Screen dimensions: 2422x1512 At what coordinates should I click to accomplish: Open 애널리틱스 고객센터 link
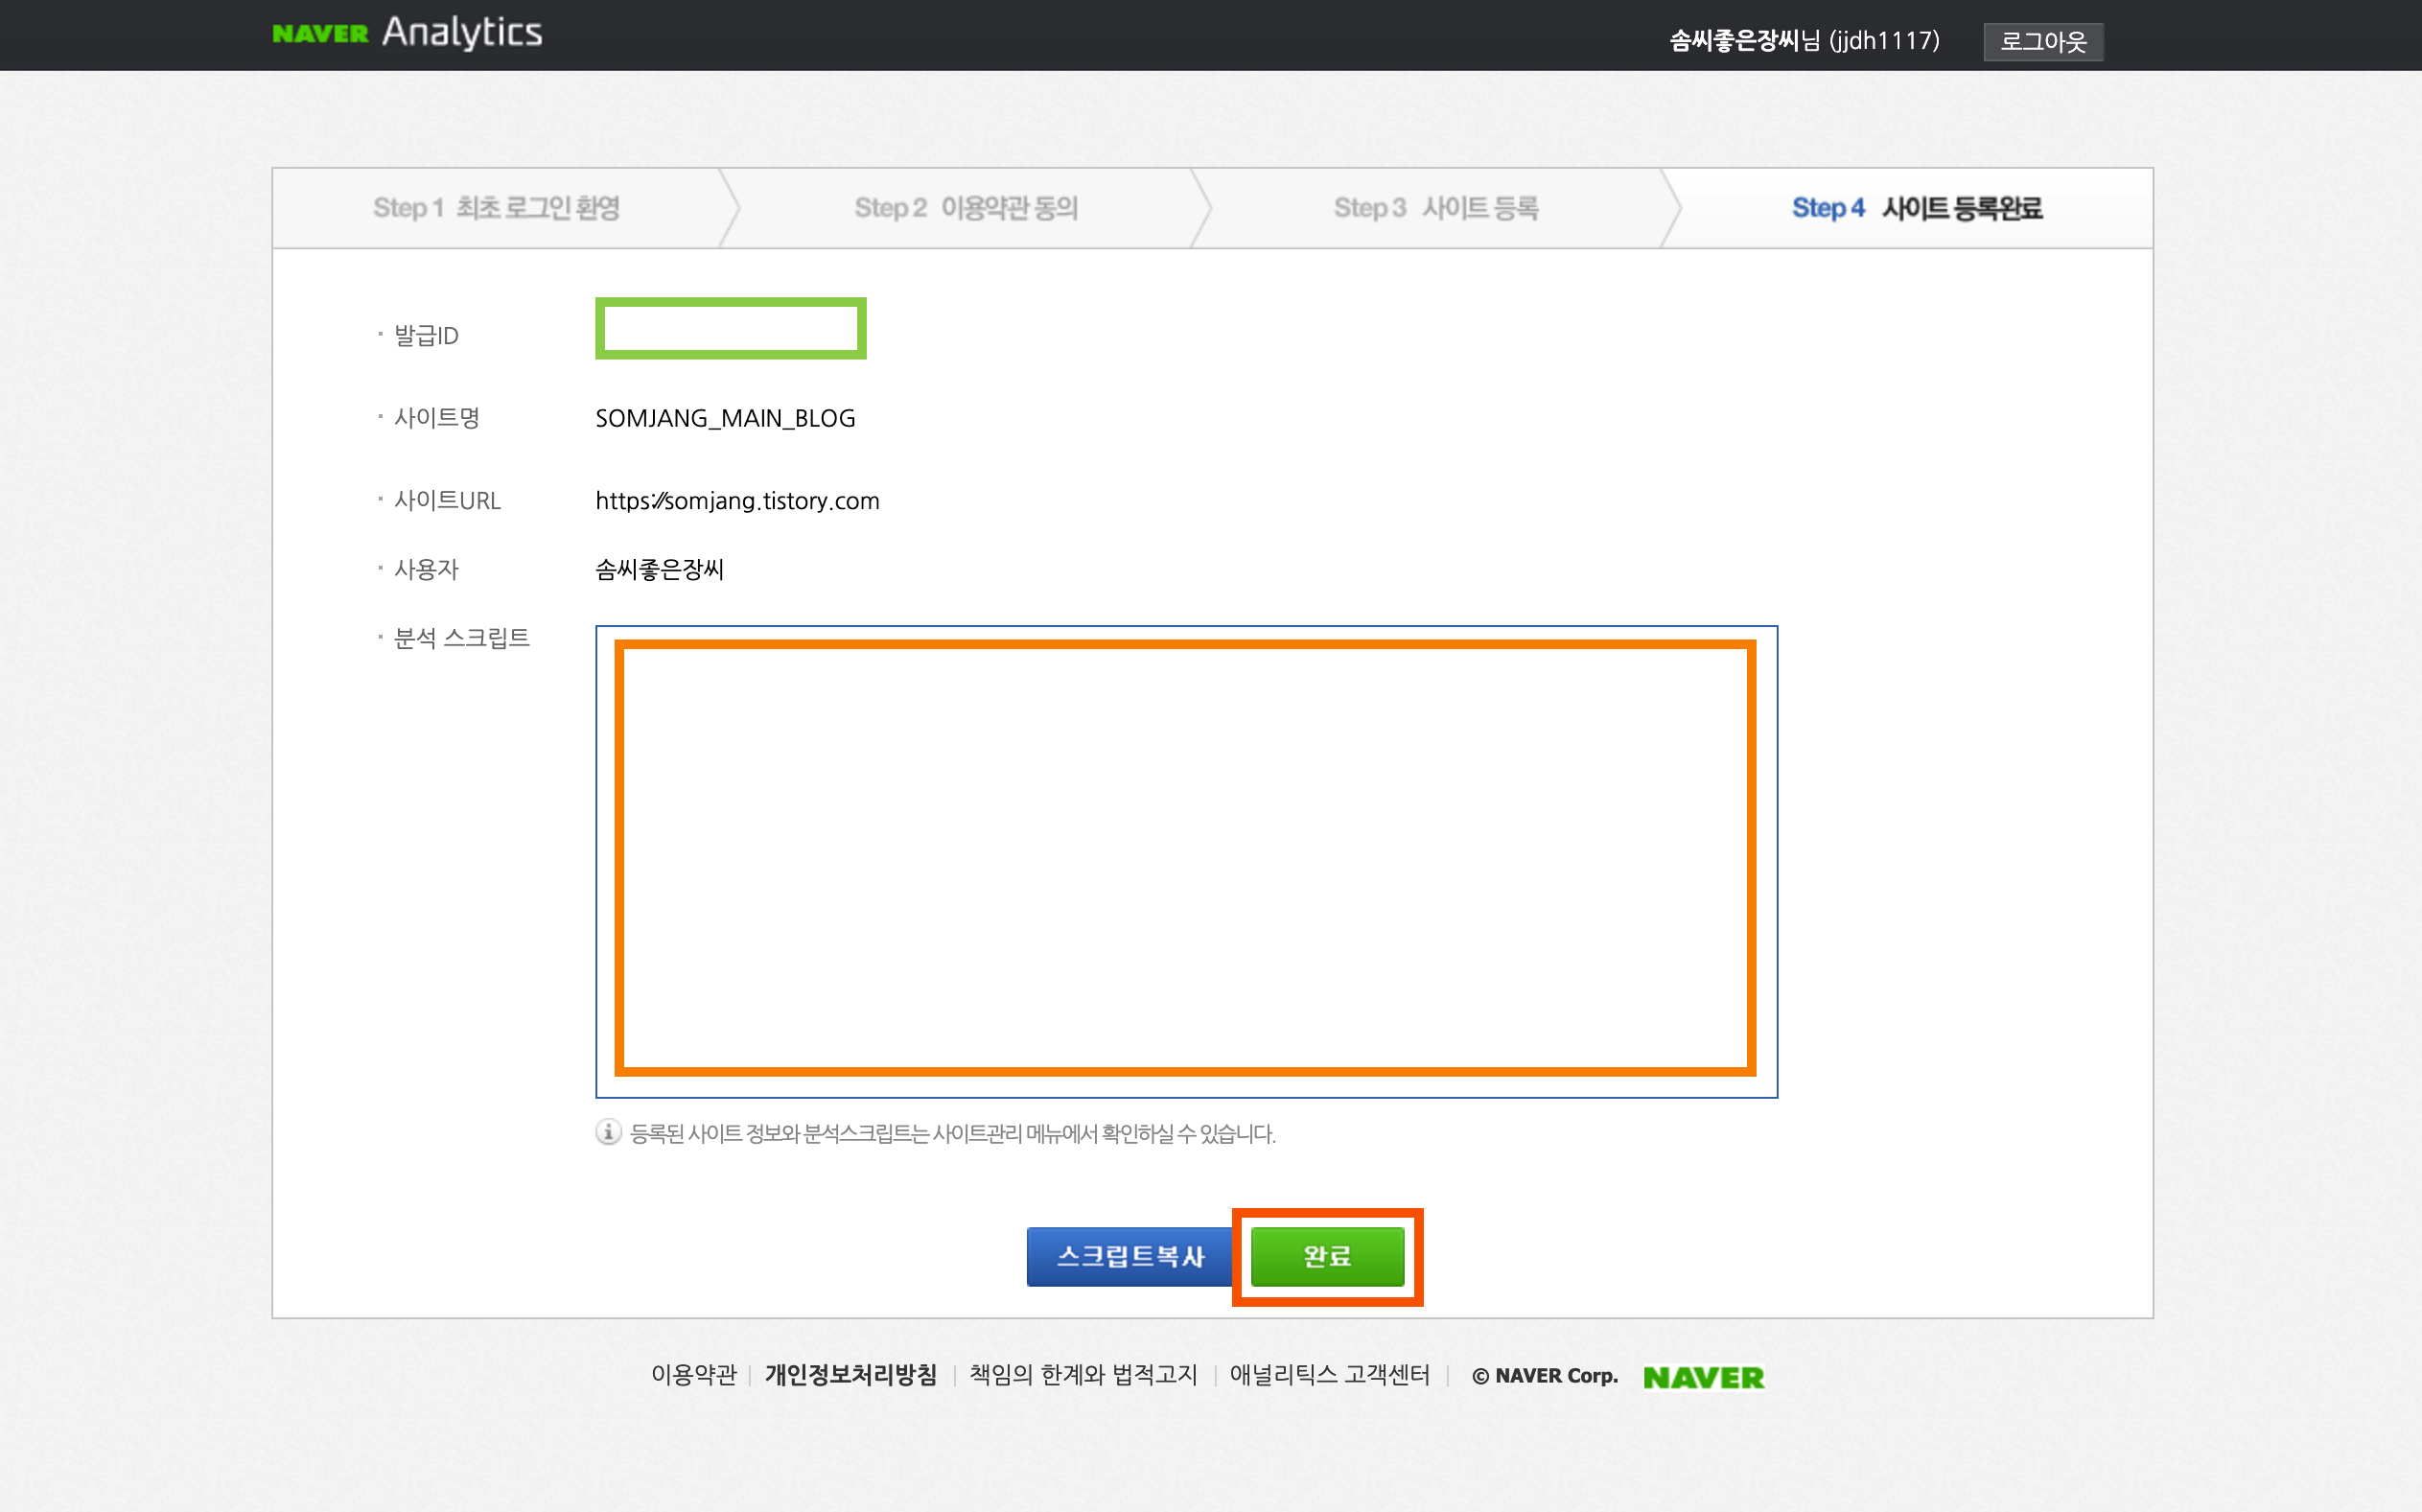(1329, 1375)
